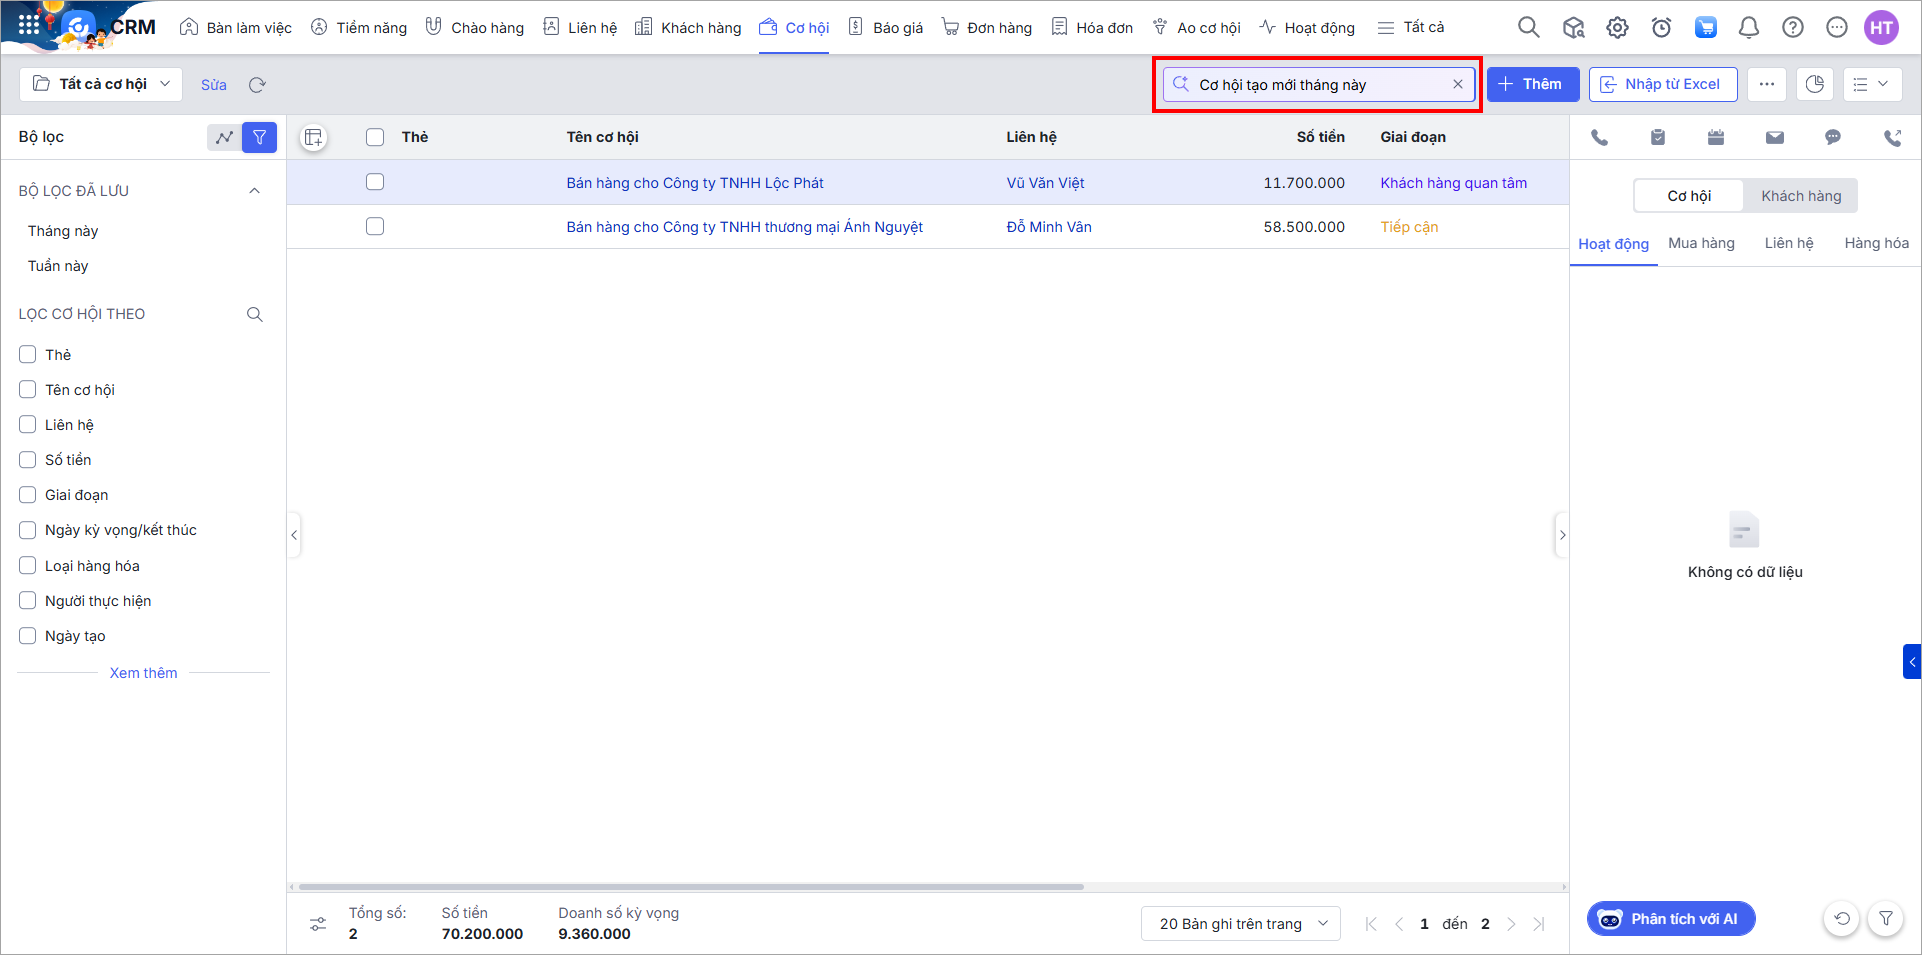Image resolution: width=1922 pixels, height=955 pixels.
Task: Click the email envelope icon in right panel
Action: point(1774,138)
